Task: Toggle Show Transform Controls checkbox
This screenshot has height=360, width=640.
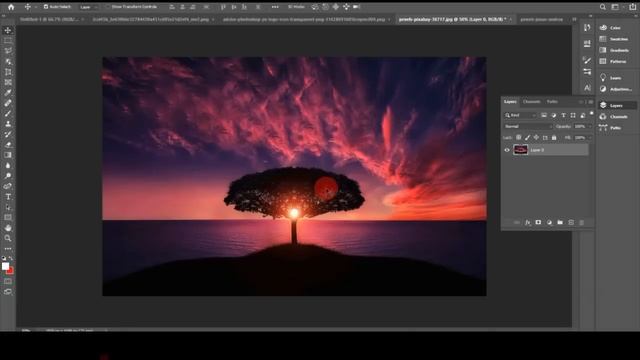Action: (x=108, y=7)
